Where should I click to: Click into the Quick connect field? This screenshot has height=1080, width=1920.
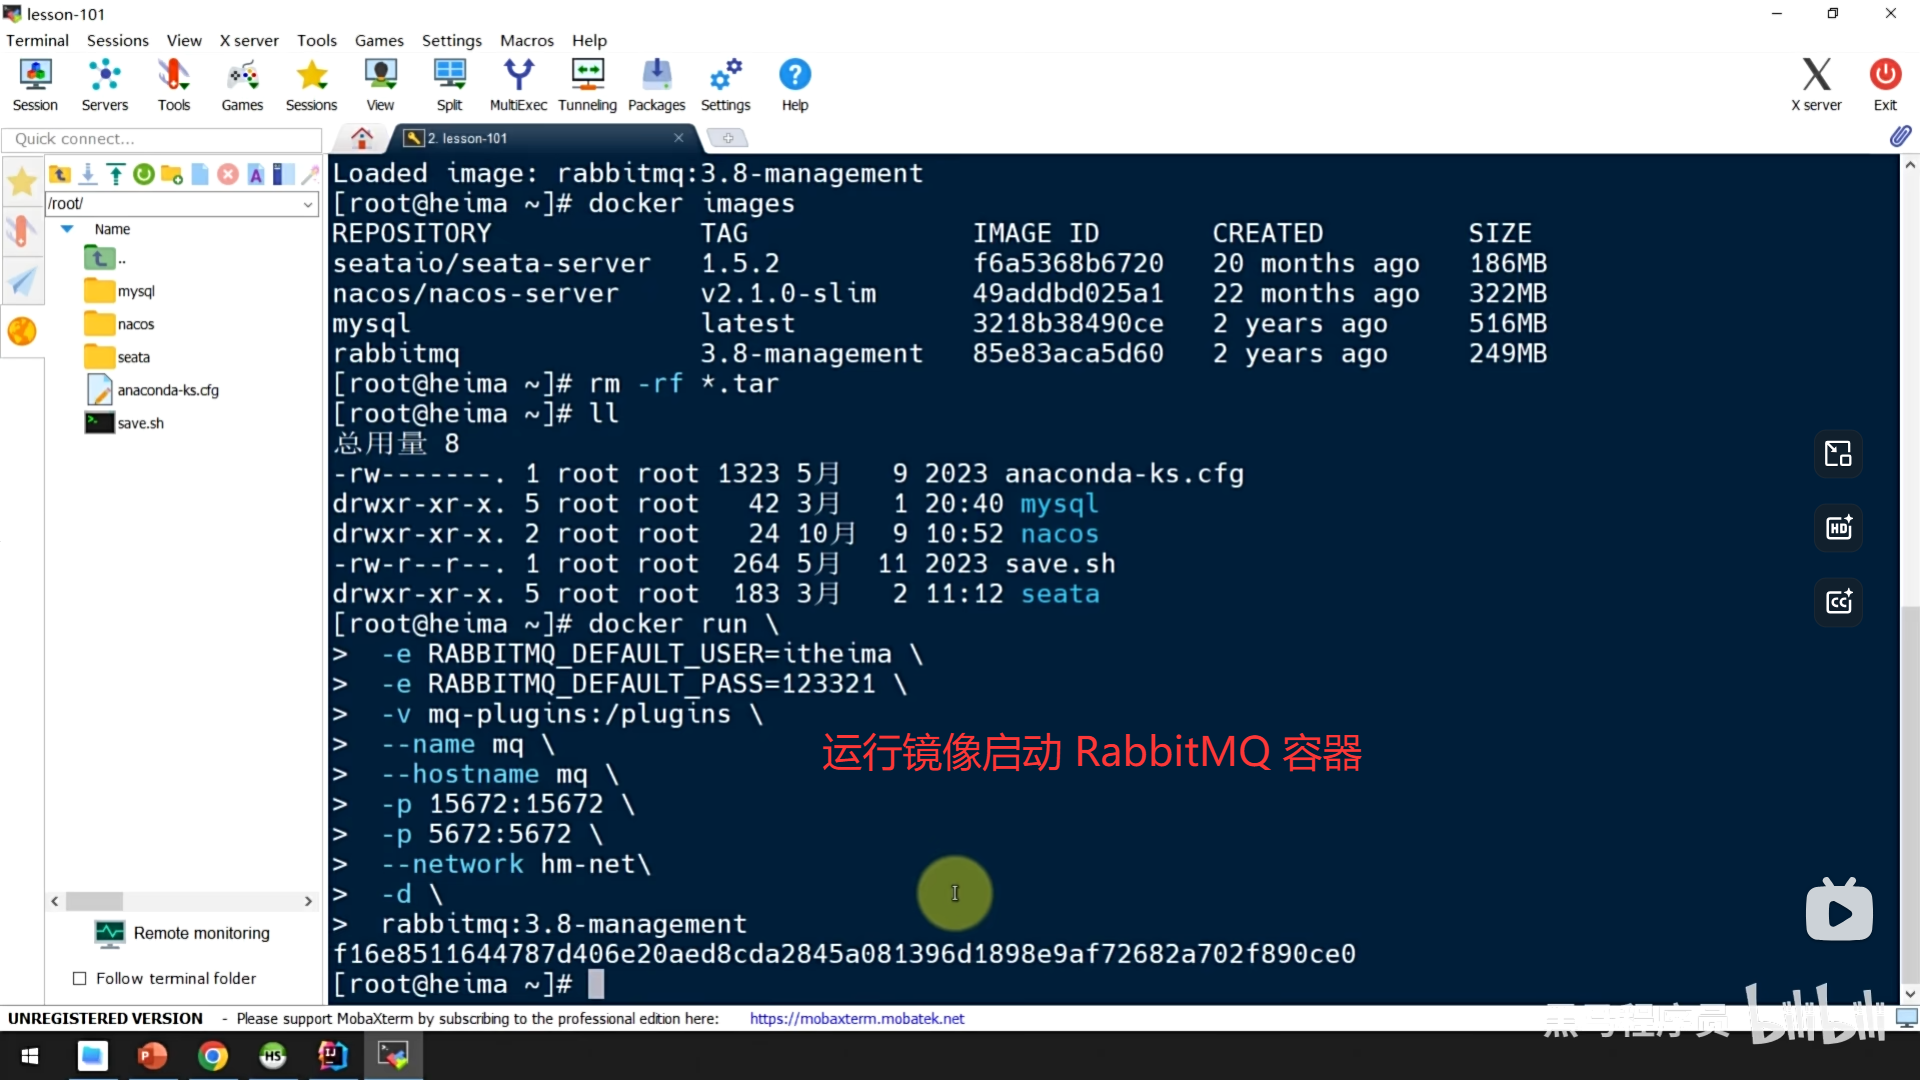click(x=160, y=139)
